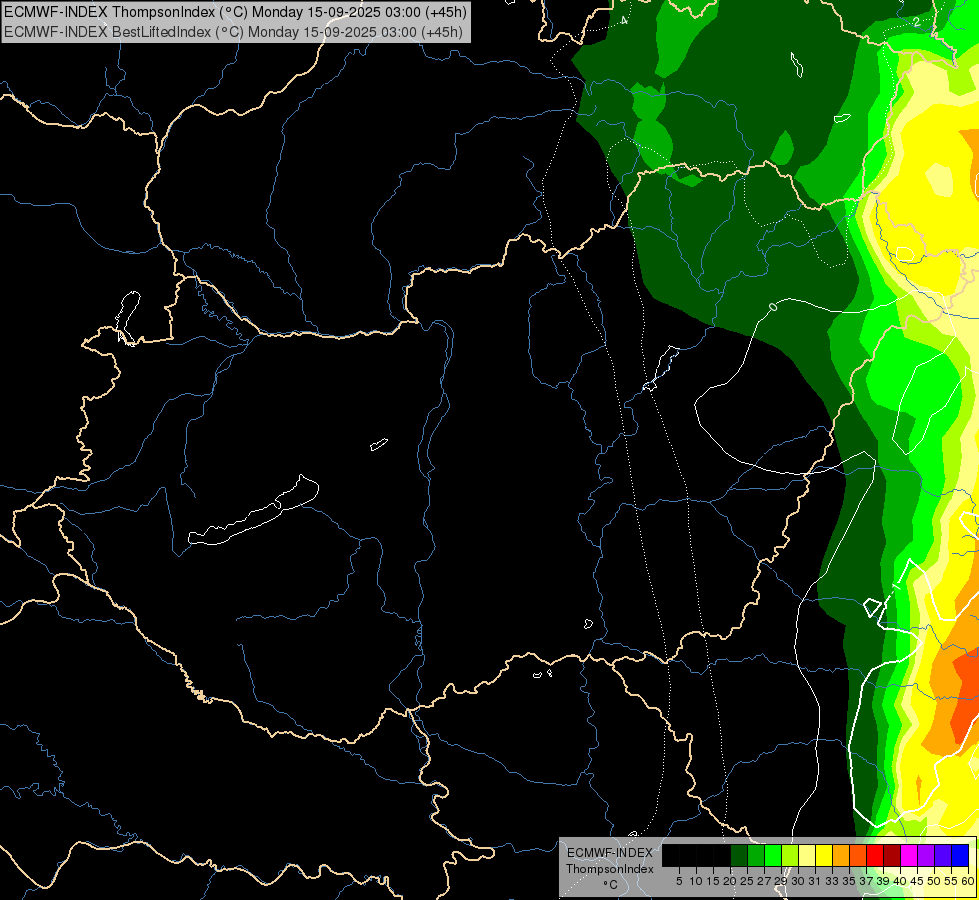Click the legend tick value 35
Image resolution: width=979 pixels, height=900 pixels.
pyautogui.click(x=849, y=881)
